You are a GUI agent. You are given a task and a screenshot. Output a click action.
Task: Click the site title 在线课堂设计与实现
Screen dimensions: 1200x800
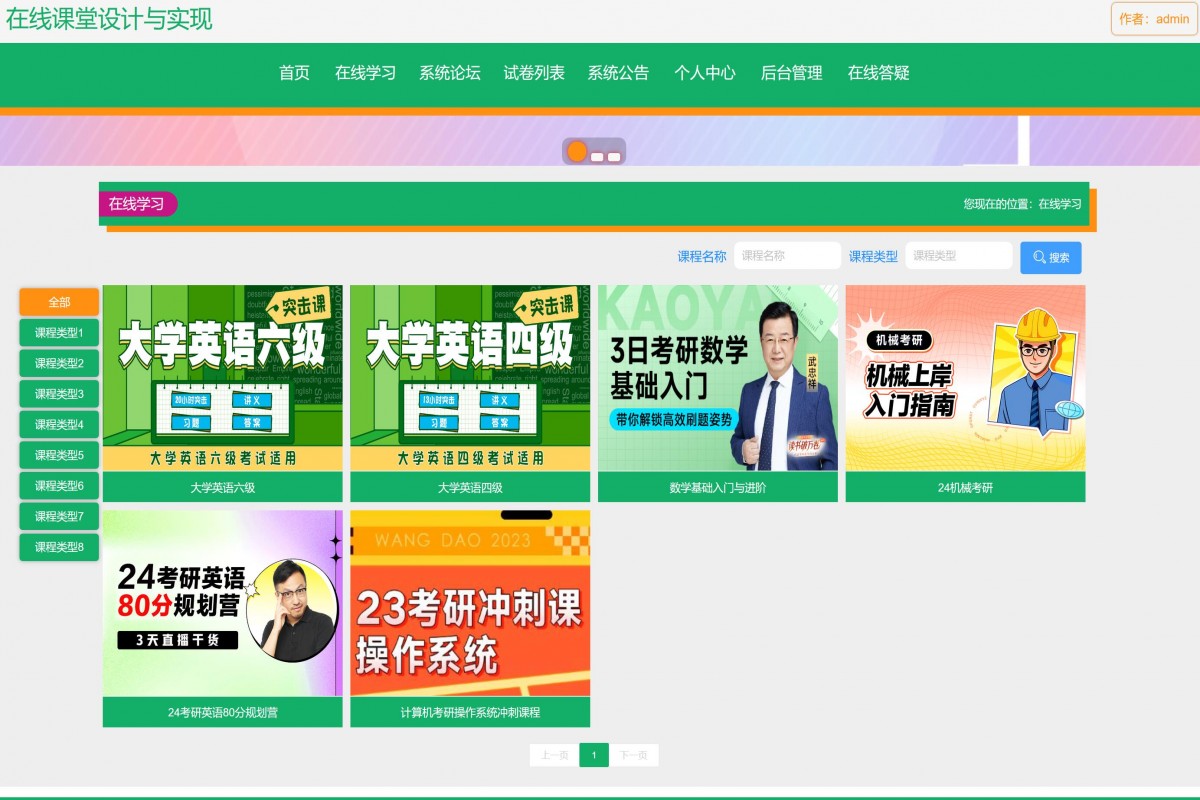[x=110, y=17]
